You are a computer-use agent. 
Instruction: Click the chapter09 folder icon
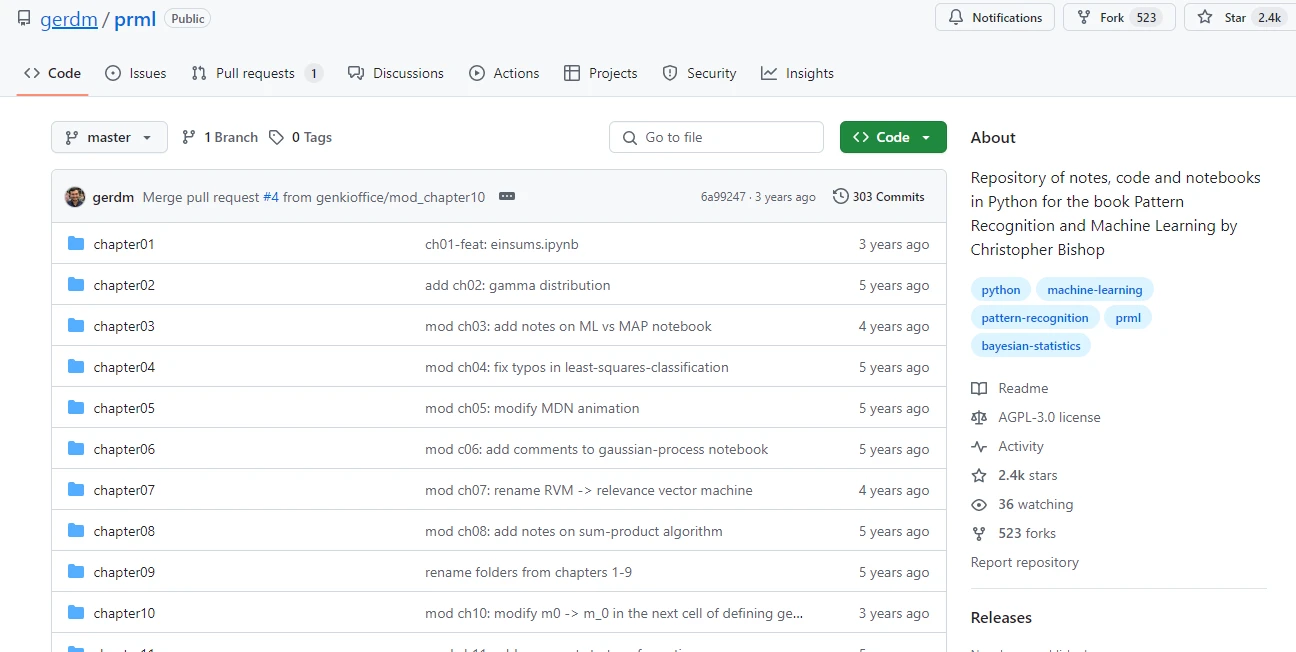click(76, 572)
